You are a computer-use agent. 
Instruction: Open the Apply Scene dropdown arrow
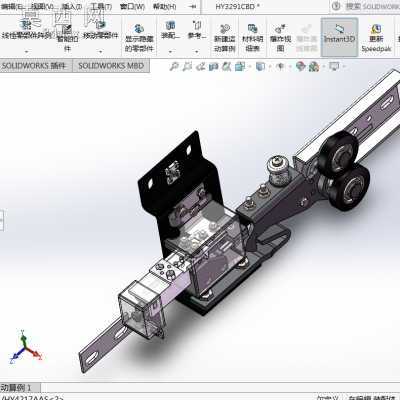(324, 67)
